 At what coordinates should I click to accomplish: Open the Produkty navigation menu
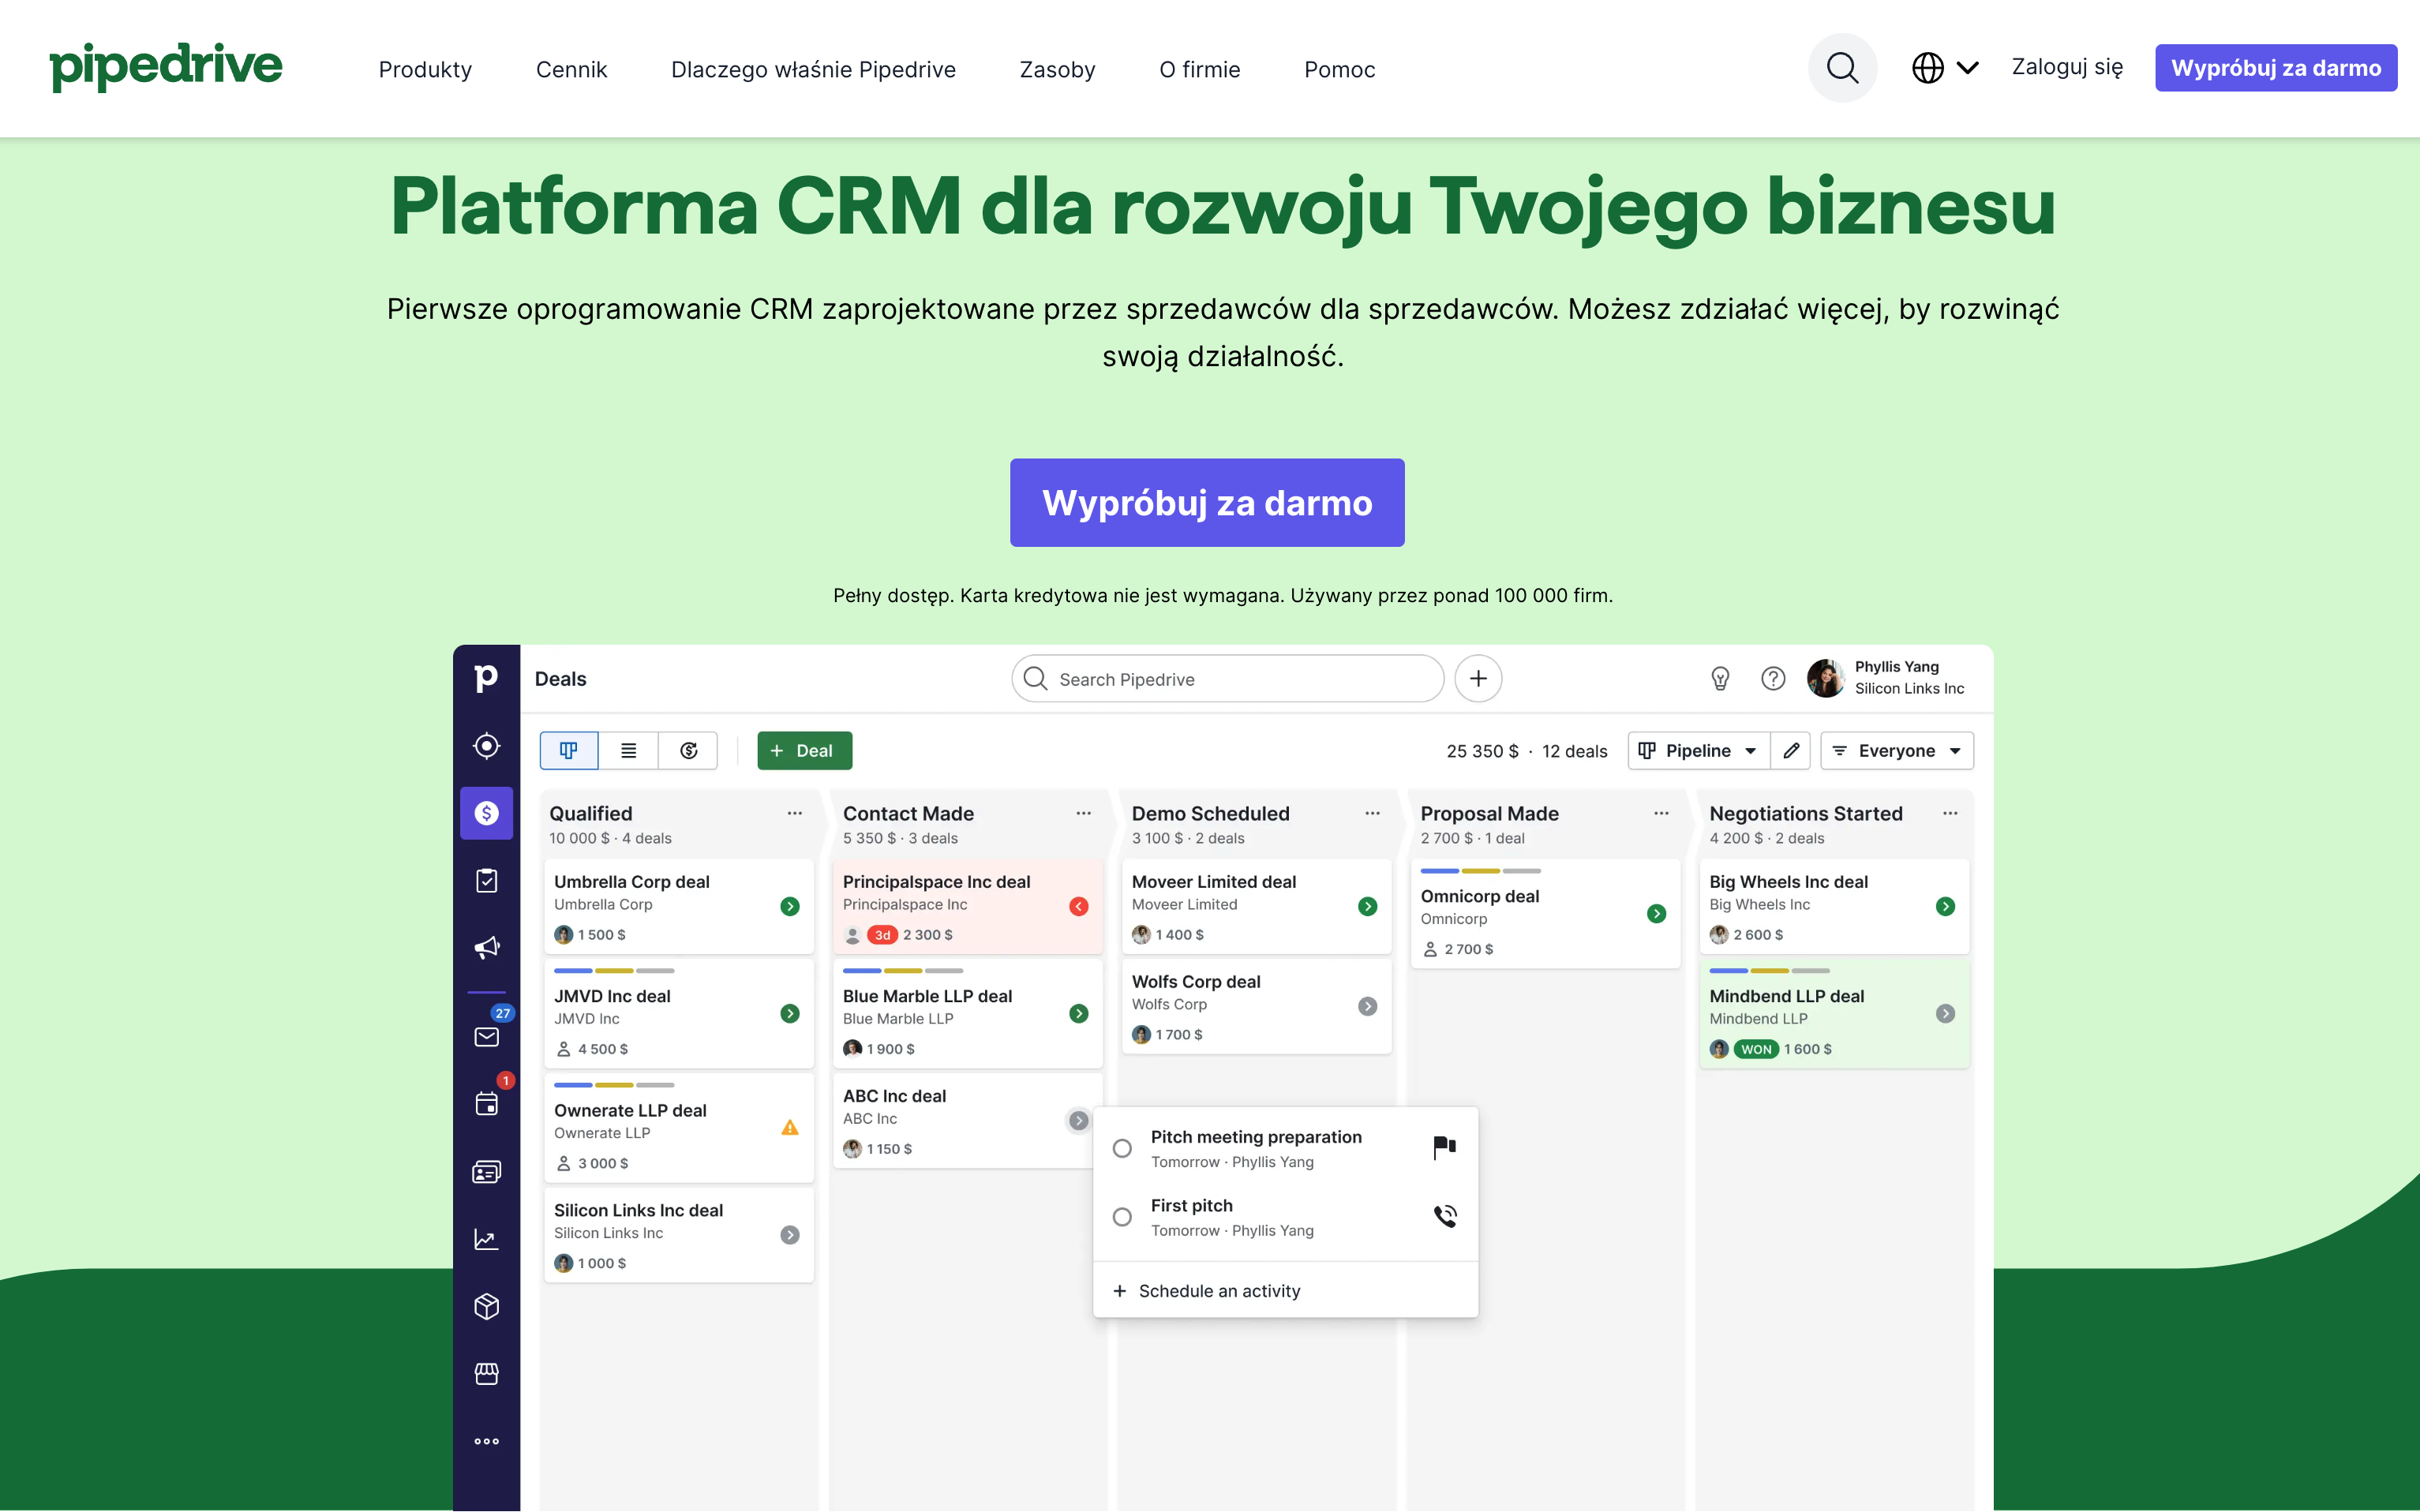425,68
